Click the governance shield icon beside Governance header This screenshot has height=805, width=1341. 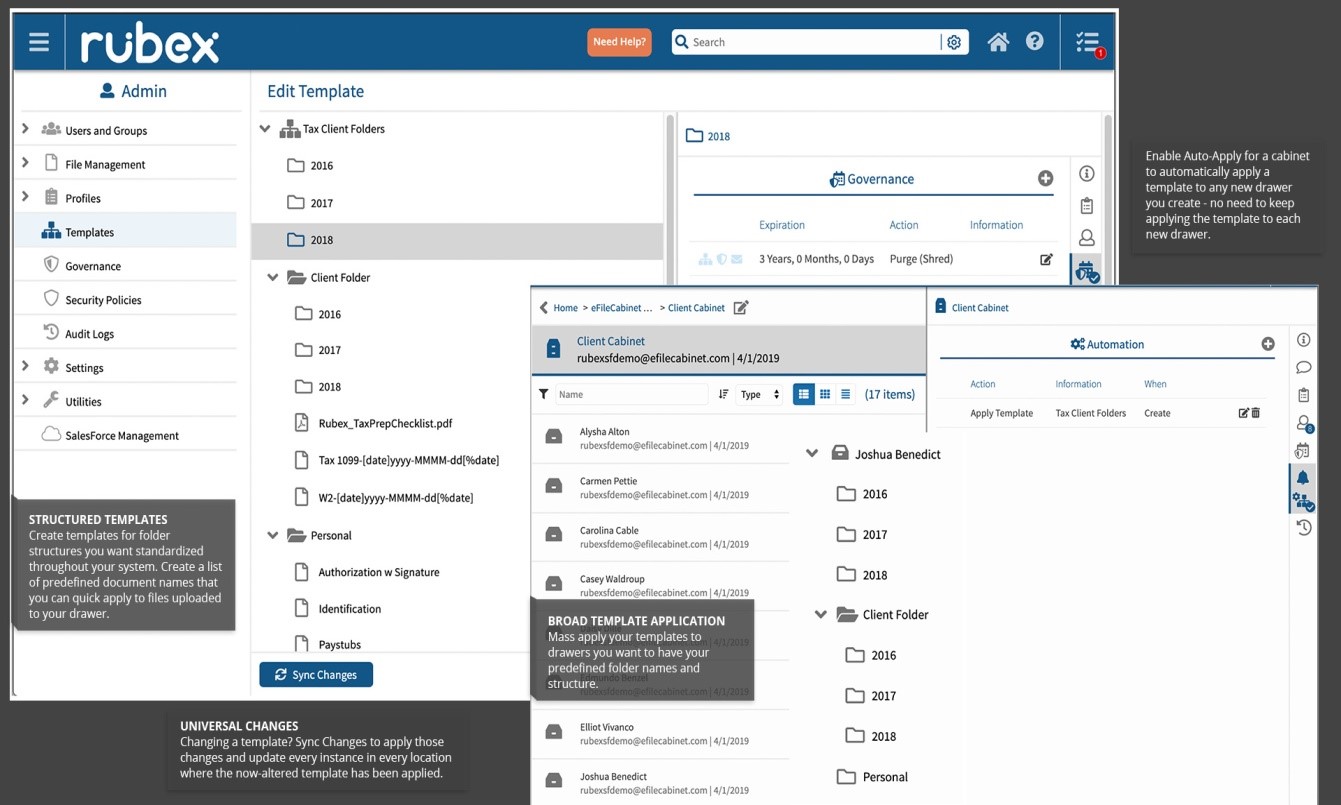[x=836, y=178]
